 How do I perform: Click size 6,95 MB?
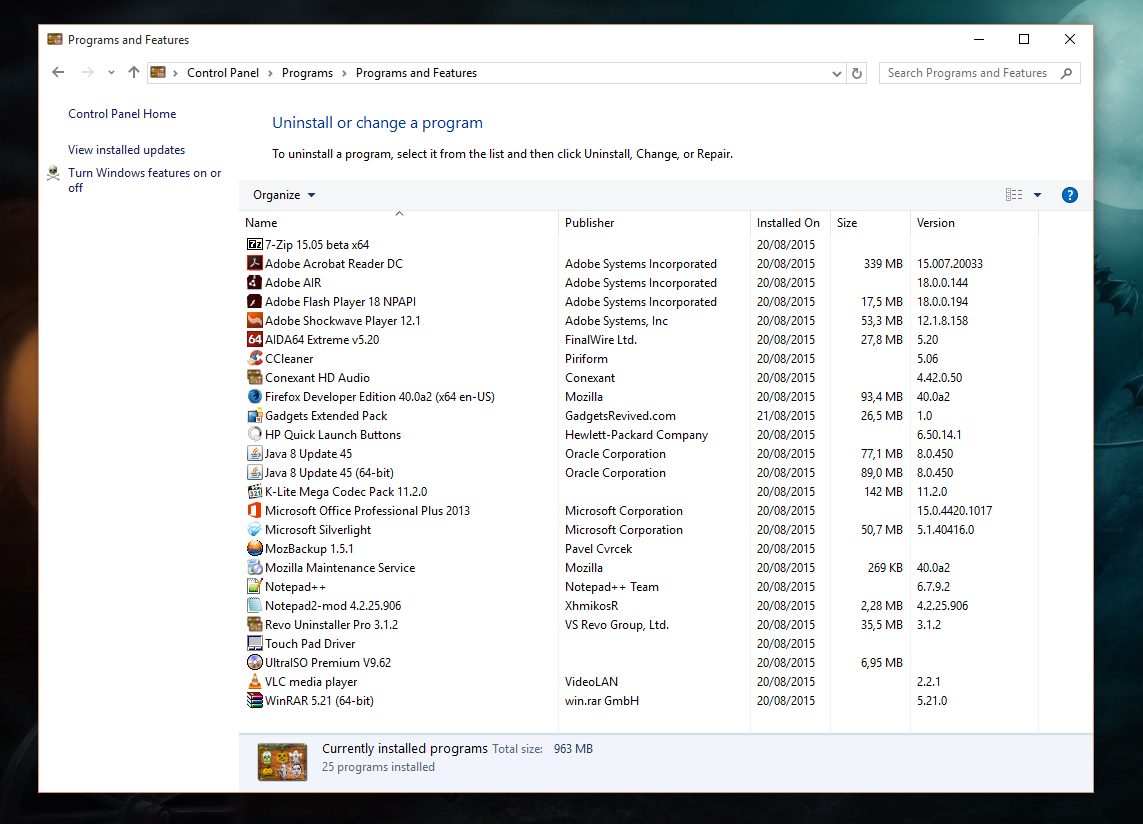(x=881, y=662)
